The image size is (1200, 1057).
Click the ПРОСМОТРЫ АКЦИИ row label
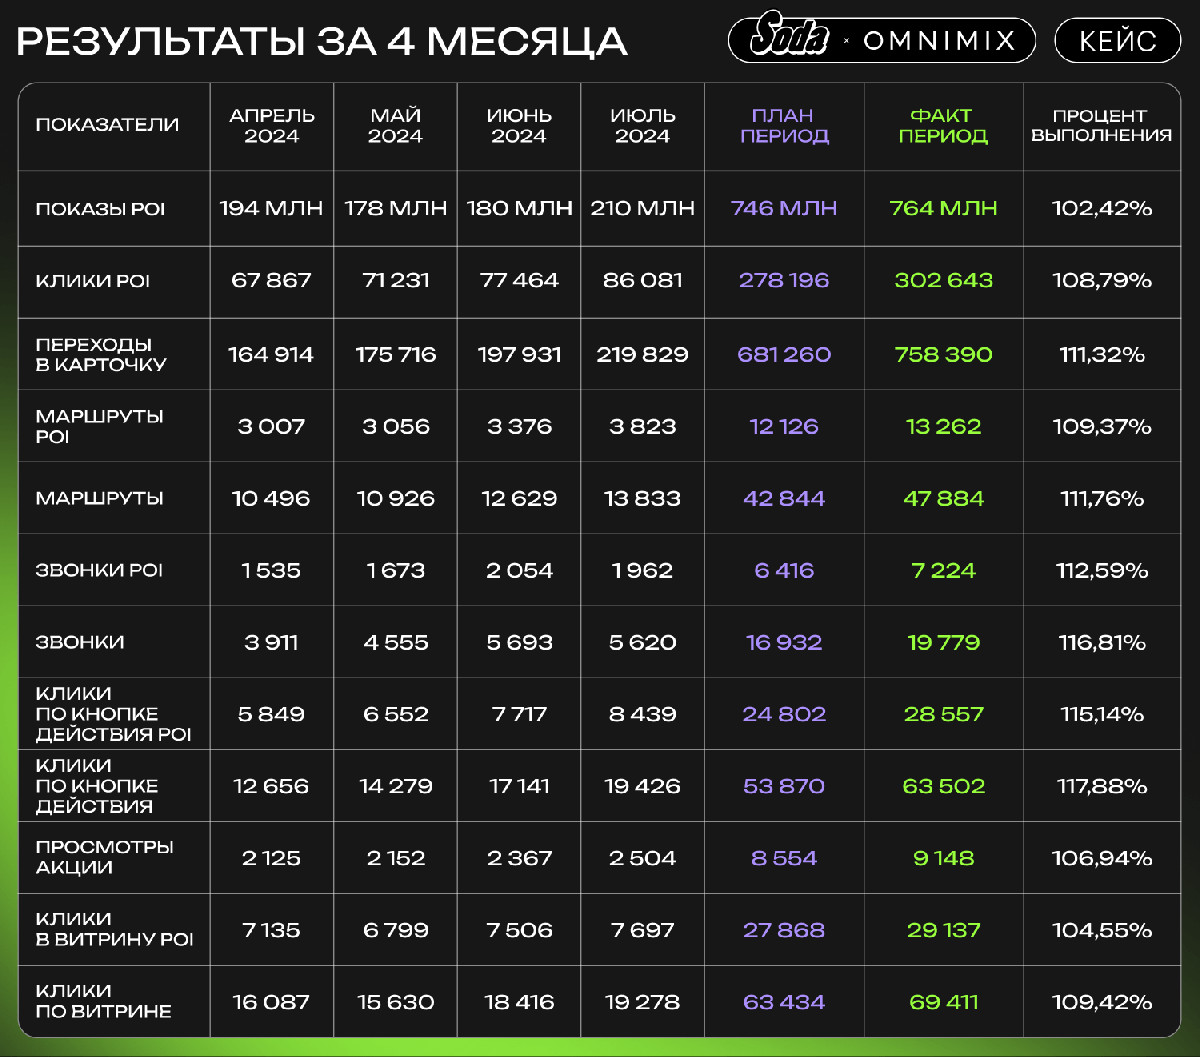coord(105,857)
